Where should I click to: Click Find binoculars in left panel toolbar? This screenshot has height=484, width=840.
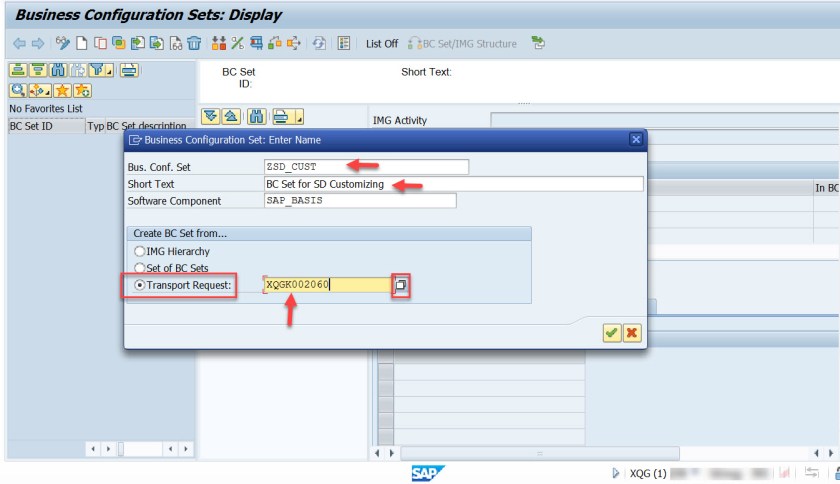58,70
